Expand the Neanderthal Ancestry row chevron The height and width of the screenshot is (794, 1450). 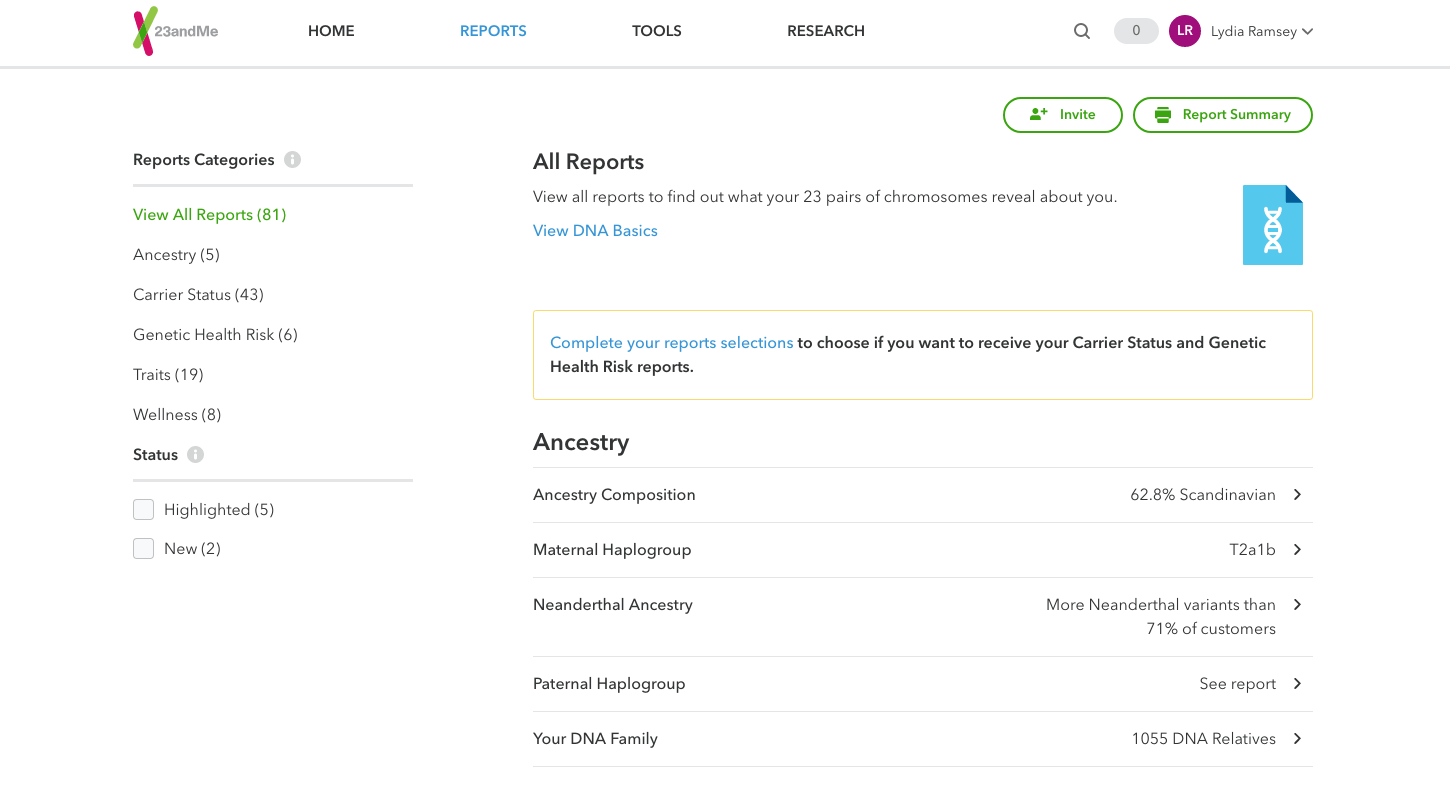point(1297,605)
